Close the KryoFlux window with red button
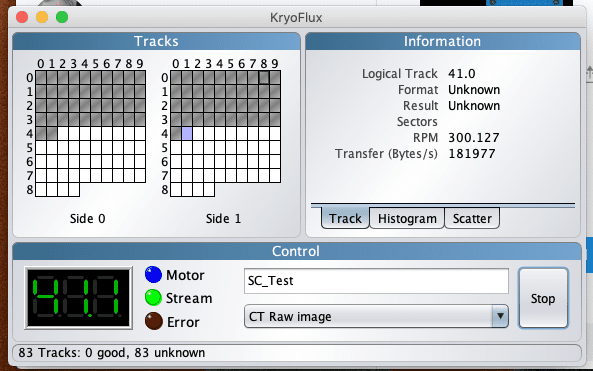The height and width of the screenshot is (371, 593). coord(22,17)
